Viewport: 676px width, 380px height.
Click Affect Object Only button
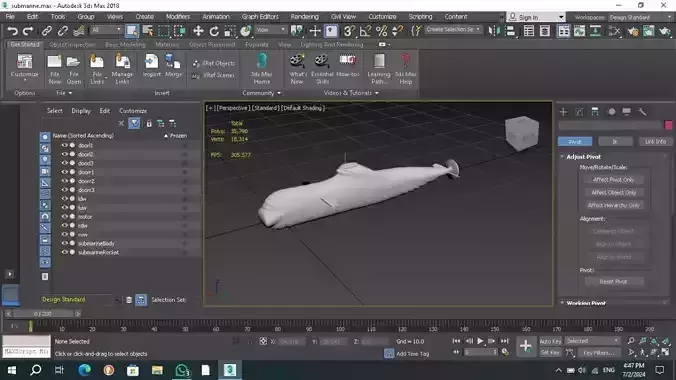pyautogui.click(x=613, y=192)
